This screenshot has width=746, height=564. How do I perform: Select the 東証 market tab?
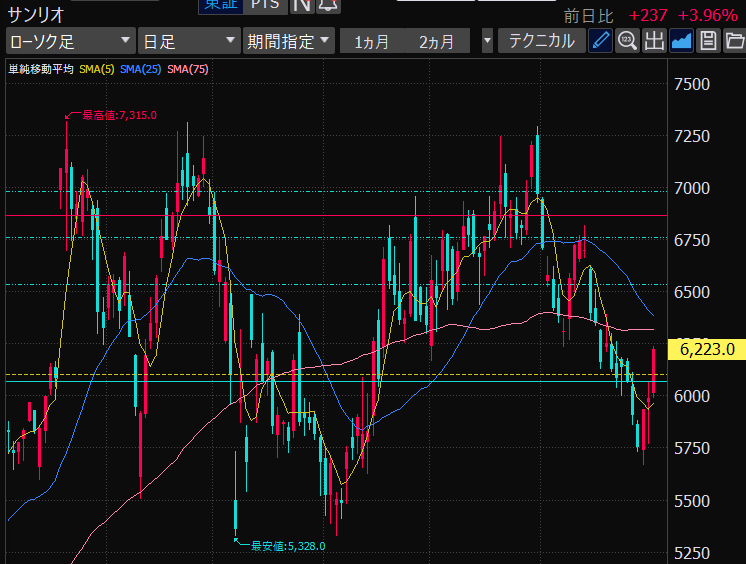221,6
